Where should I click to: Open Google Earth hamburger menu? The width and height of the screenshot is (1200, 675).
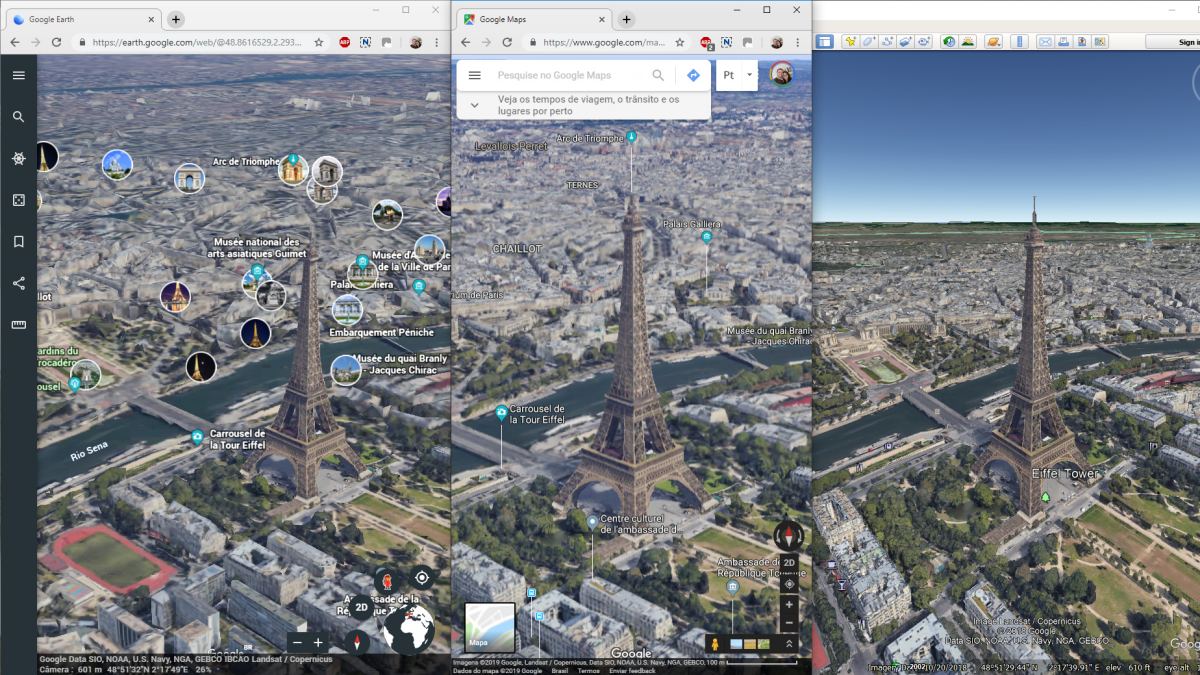pos(18,75)
